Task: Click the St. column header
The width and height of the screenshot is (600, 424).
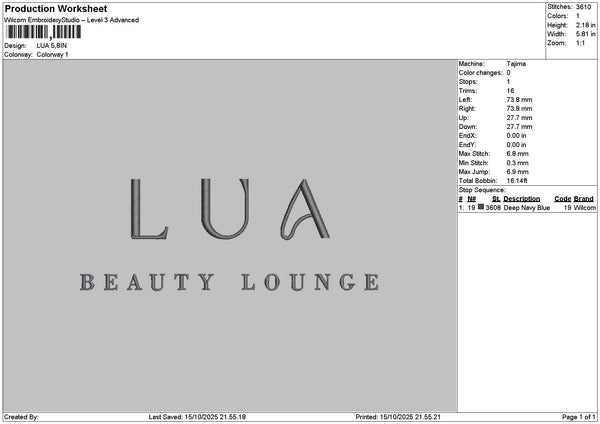Action: click(x=496, y=199)
